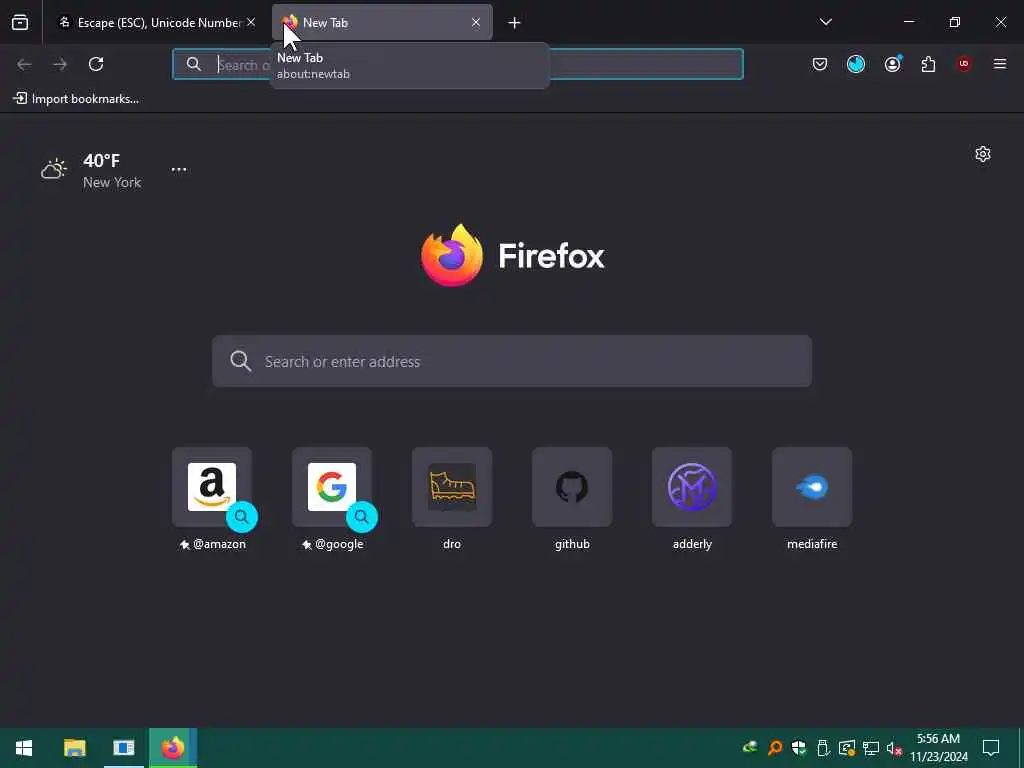The width and height of the screenshot is (1024, 768).
Task: Reload the current page
Action: (96, 64)
